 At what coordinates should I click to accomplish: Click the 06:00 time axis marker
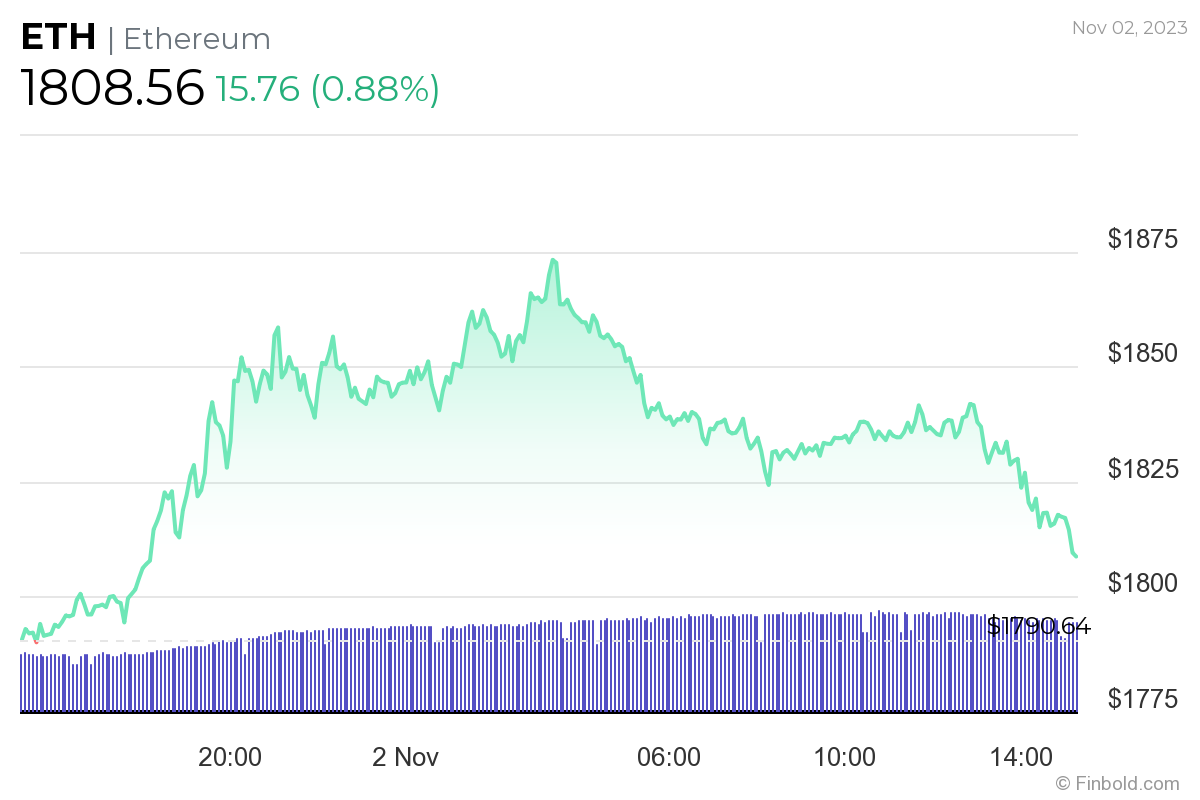point(669,757)
